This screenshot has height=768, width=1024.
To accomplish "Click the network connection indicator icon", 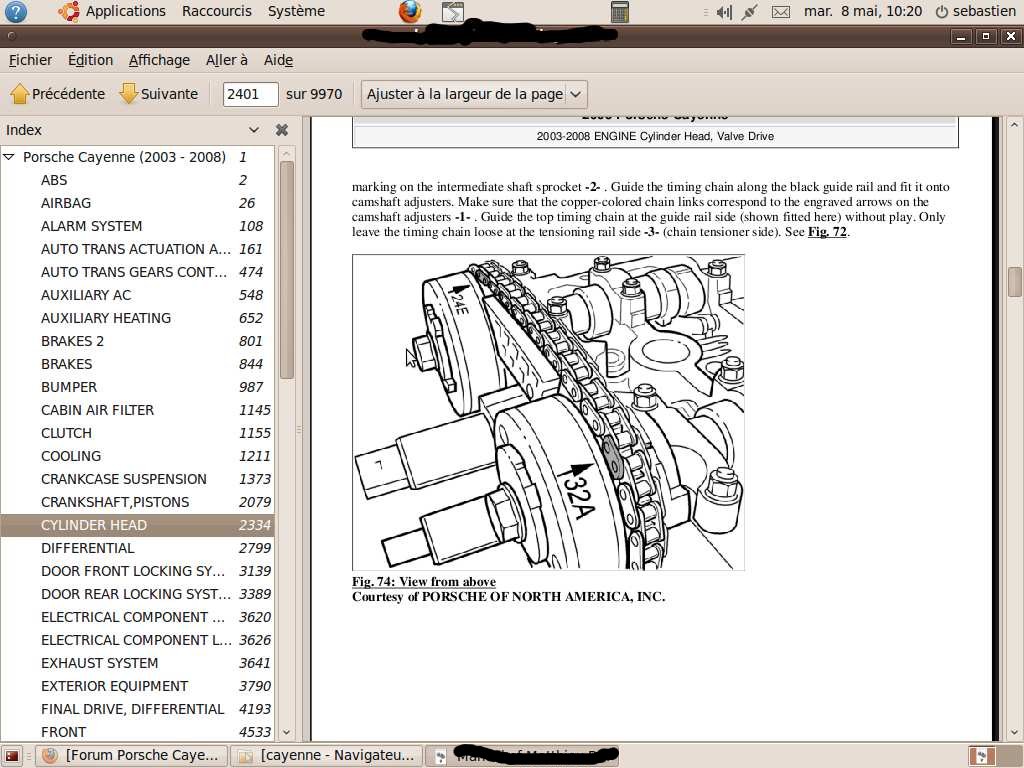I will [750, 12].
